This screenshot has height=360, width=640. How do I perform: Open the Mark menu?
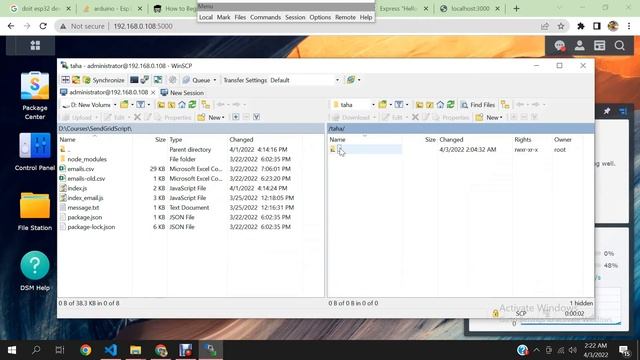click(x=223, y=17)
